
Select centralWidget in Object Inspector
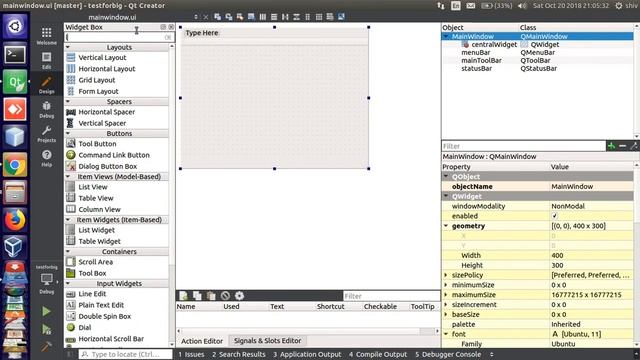pos(494,44)
